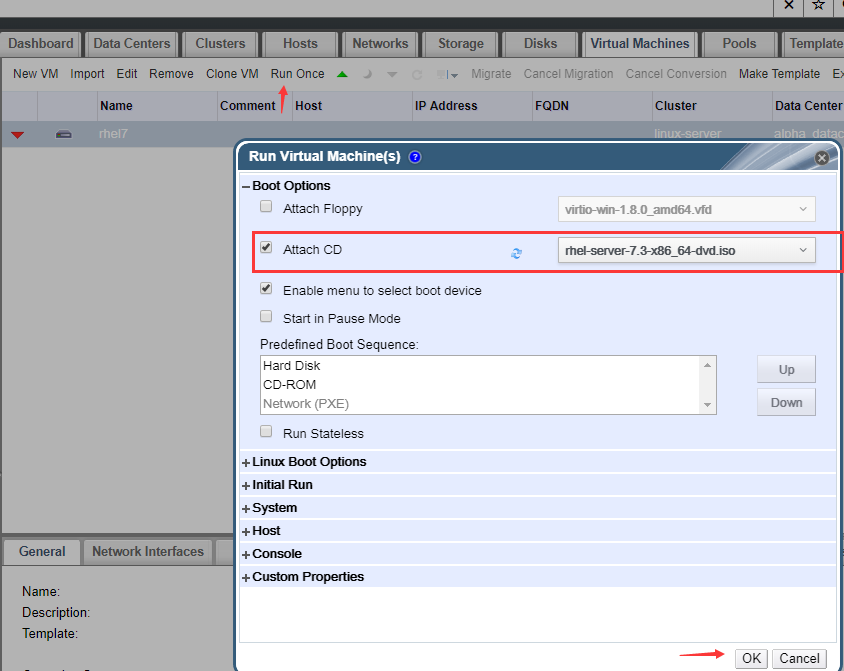844x671 pixels.
Task: Switch to the Networks tab
Action: pos(380,44)
